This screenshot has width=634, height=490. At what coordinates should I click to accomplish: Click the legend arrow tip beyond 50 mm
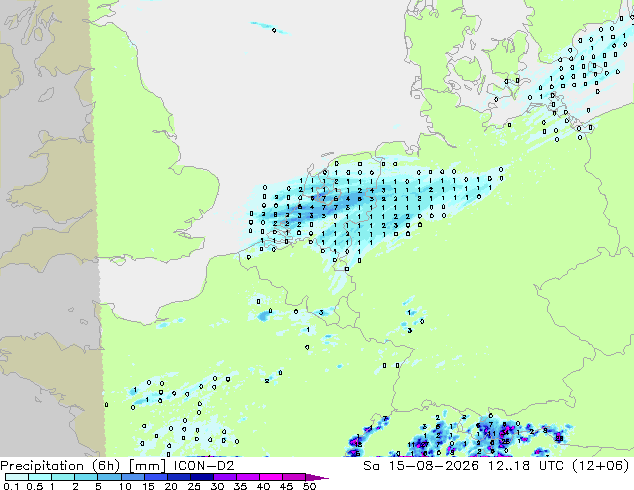(x=317, y=477)
